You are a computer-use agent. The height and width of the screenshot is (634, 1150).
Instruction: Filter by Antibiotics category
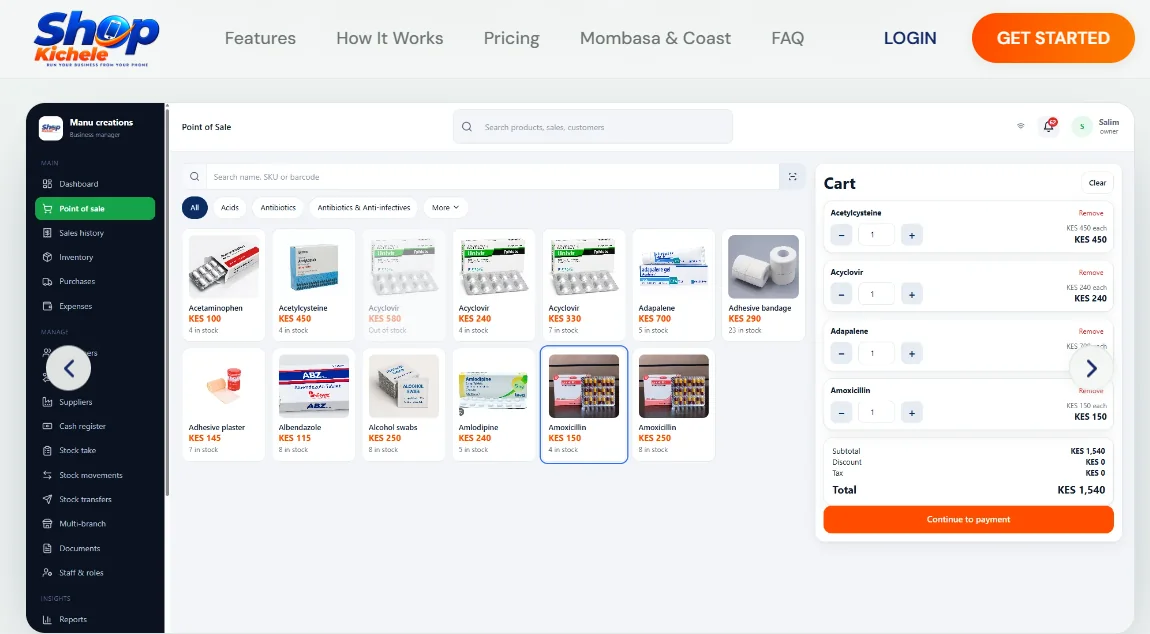(278, 208)
